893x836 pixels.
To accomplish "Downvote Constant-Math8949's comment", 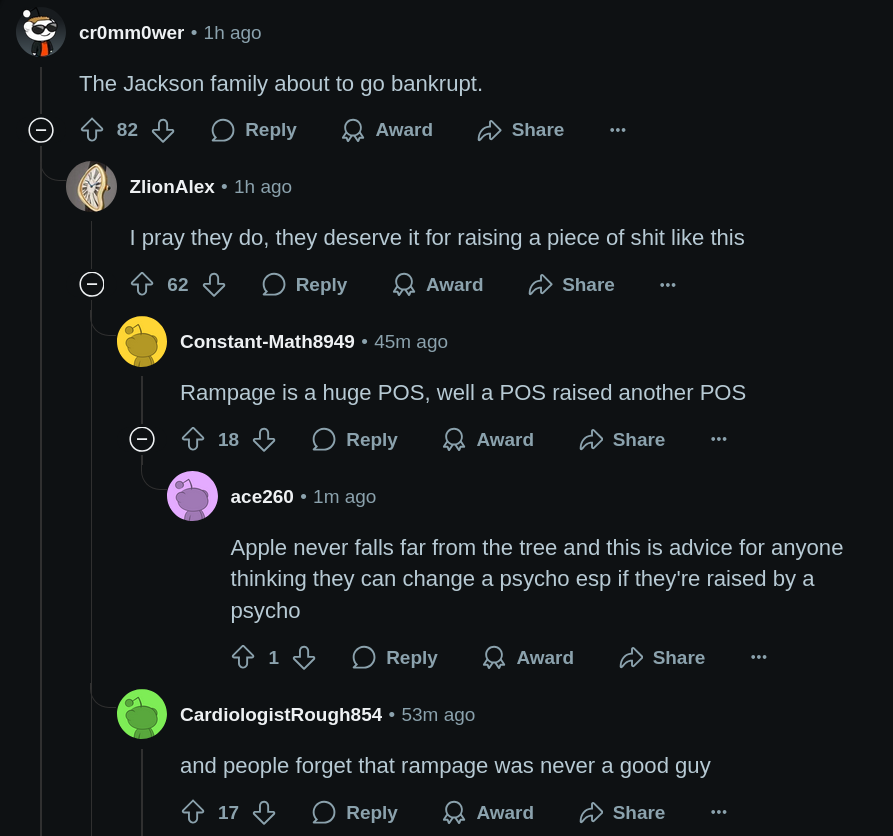I will click(264, 439).
